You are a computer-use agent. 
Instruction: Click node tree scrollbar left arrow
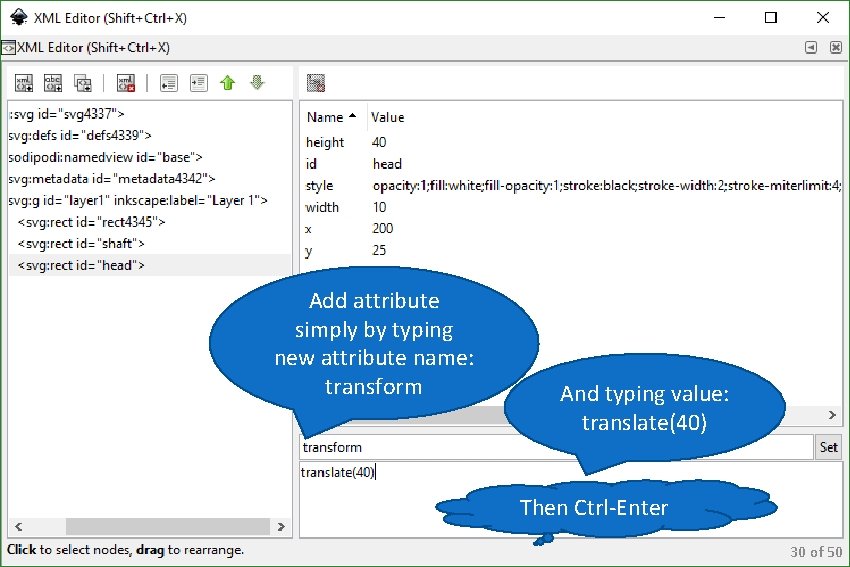point(18,526)
